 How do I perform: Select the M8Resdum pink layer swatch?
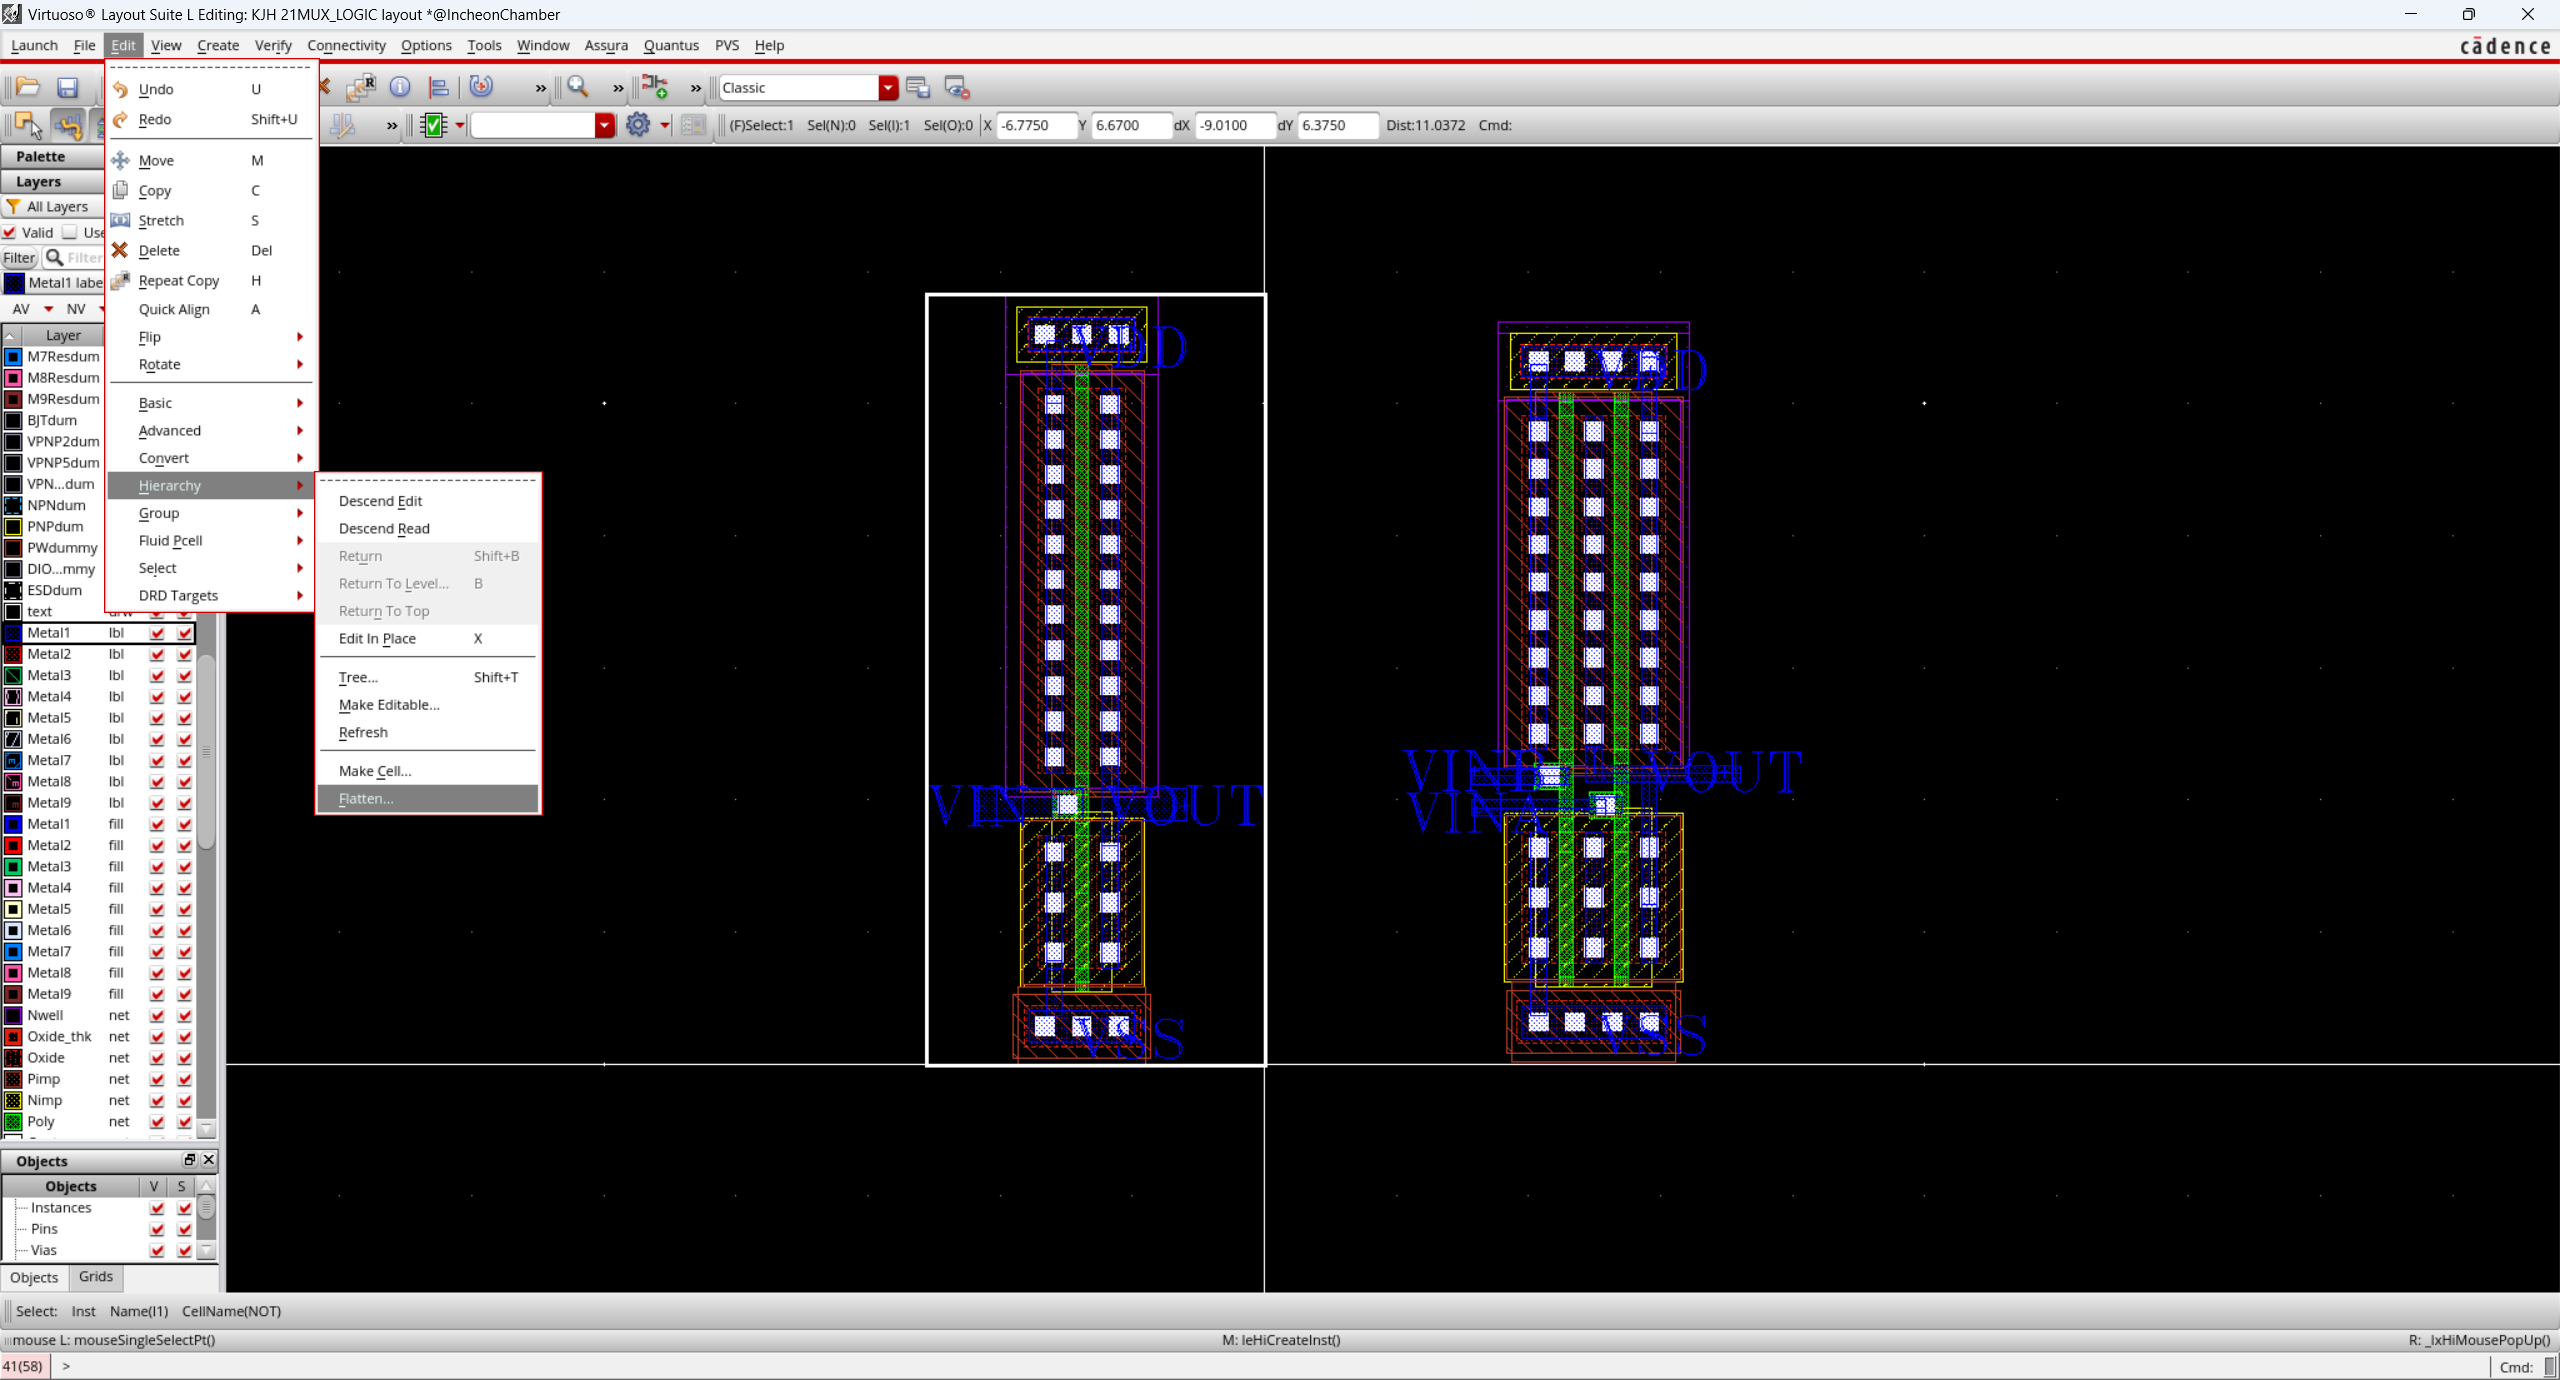click(13, 378)
